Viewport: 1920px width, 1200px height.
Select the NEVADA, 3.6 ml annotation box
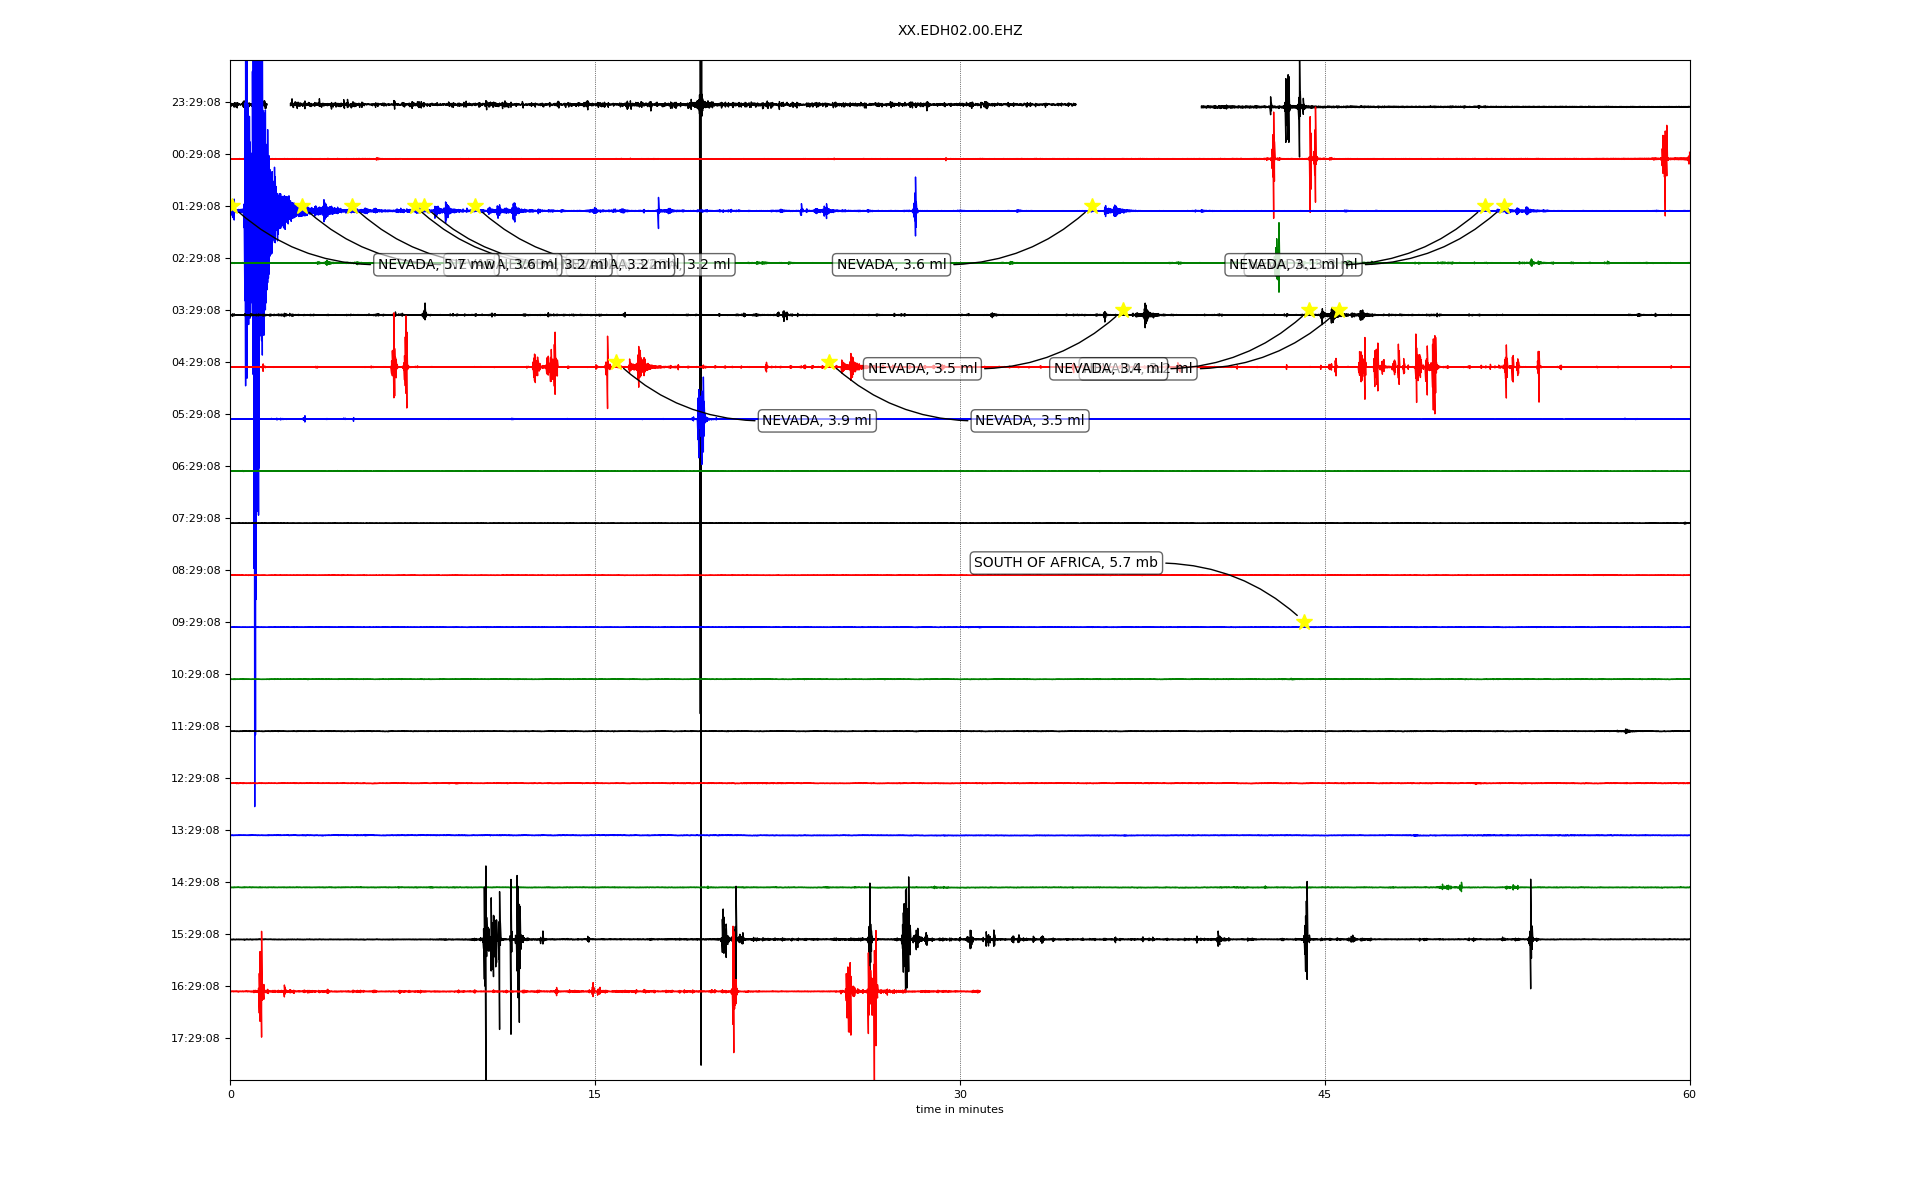tap(891, 265)
